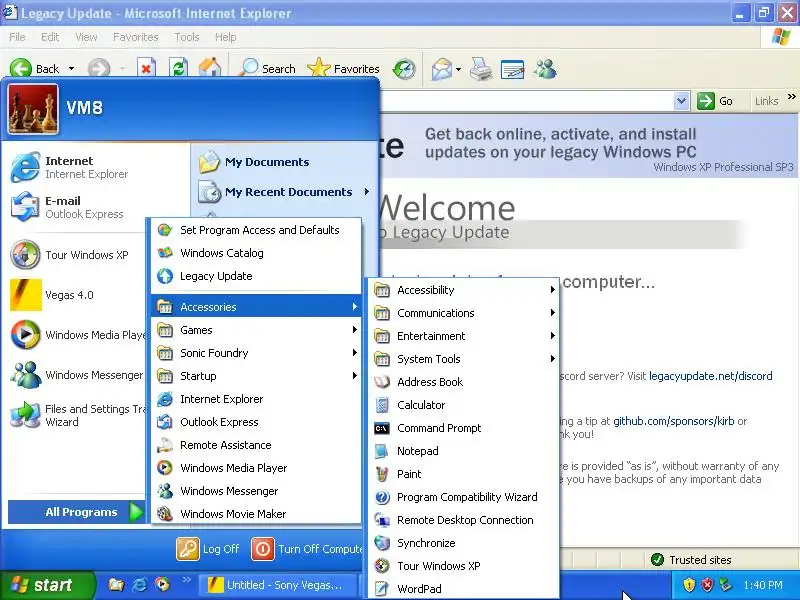Follow the github.com/sponsors/kirb link

point(673,421)
